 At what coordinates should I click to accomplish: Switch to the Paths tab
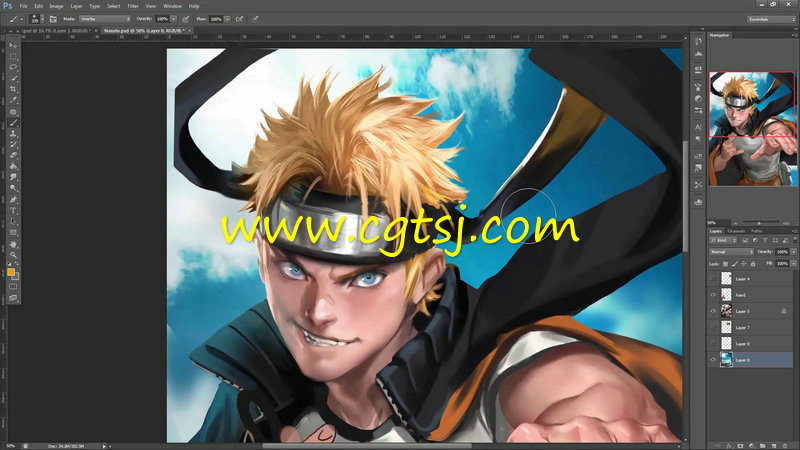(757, 231)
